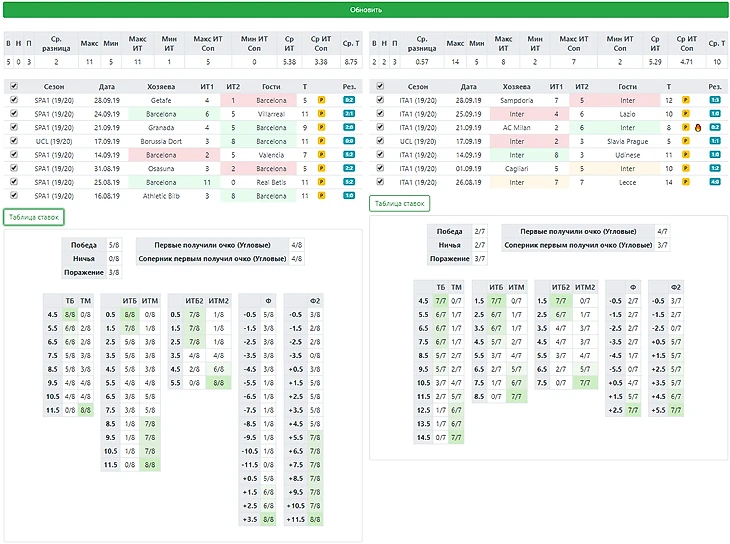
Task: Click the score badge in the Cagliari row
Action: (x=715, y=169)
